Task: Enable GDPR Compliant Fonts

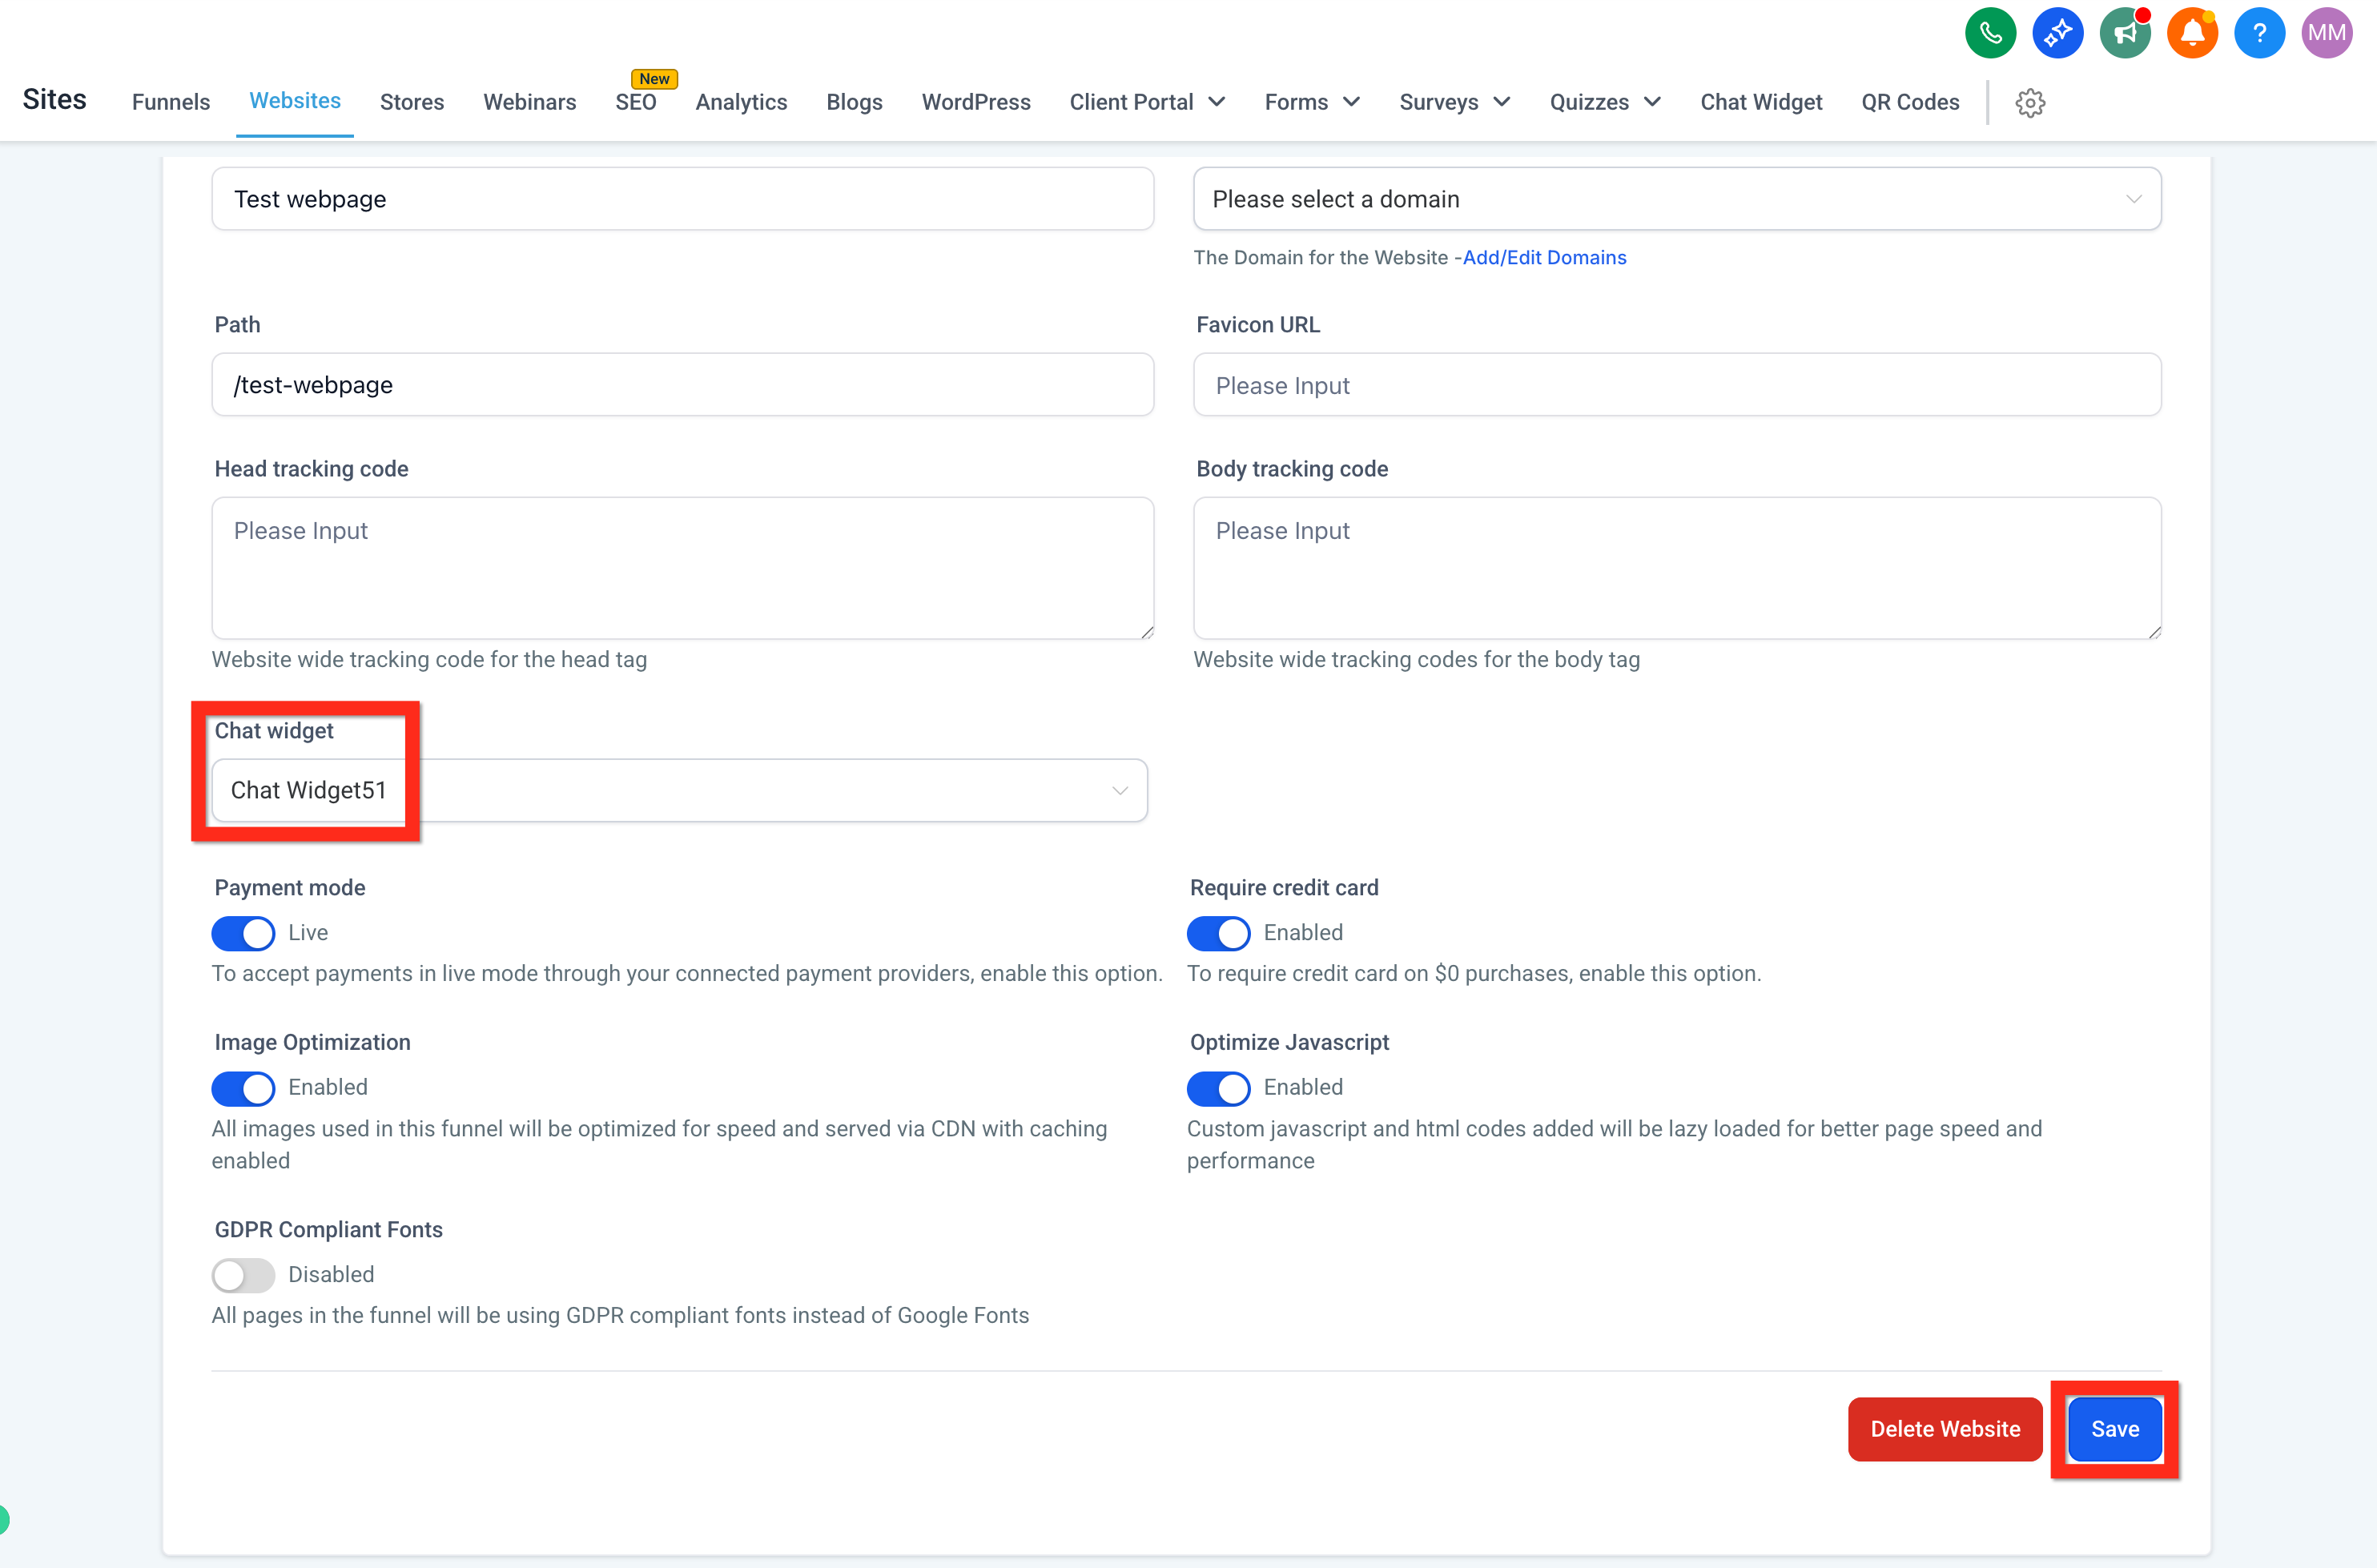Action: (x=242, y=1275)
